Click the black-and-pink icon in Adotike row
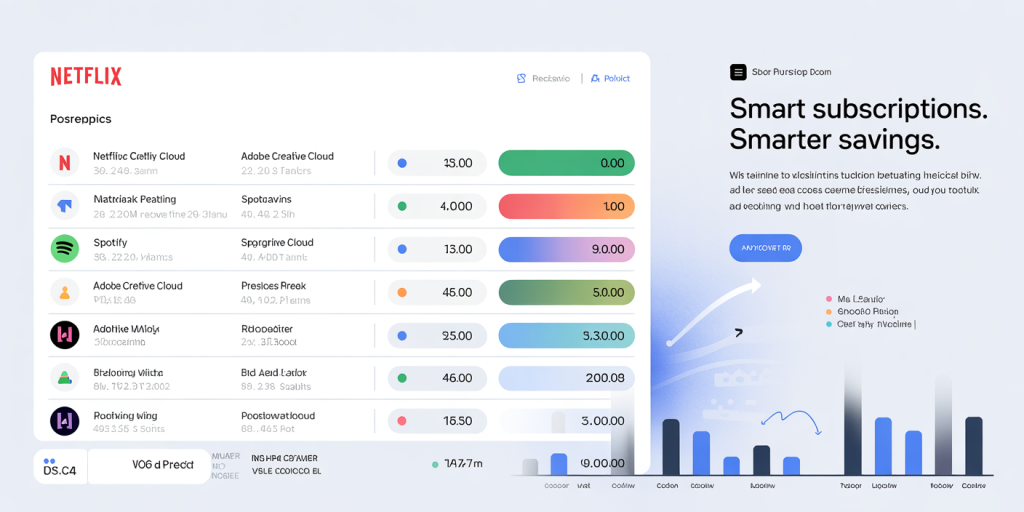 pos(65,336)
